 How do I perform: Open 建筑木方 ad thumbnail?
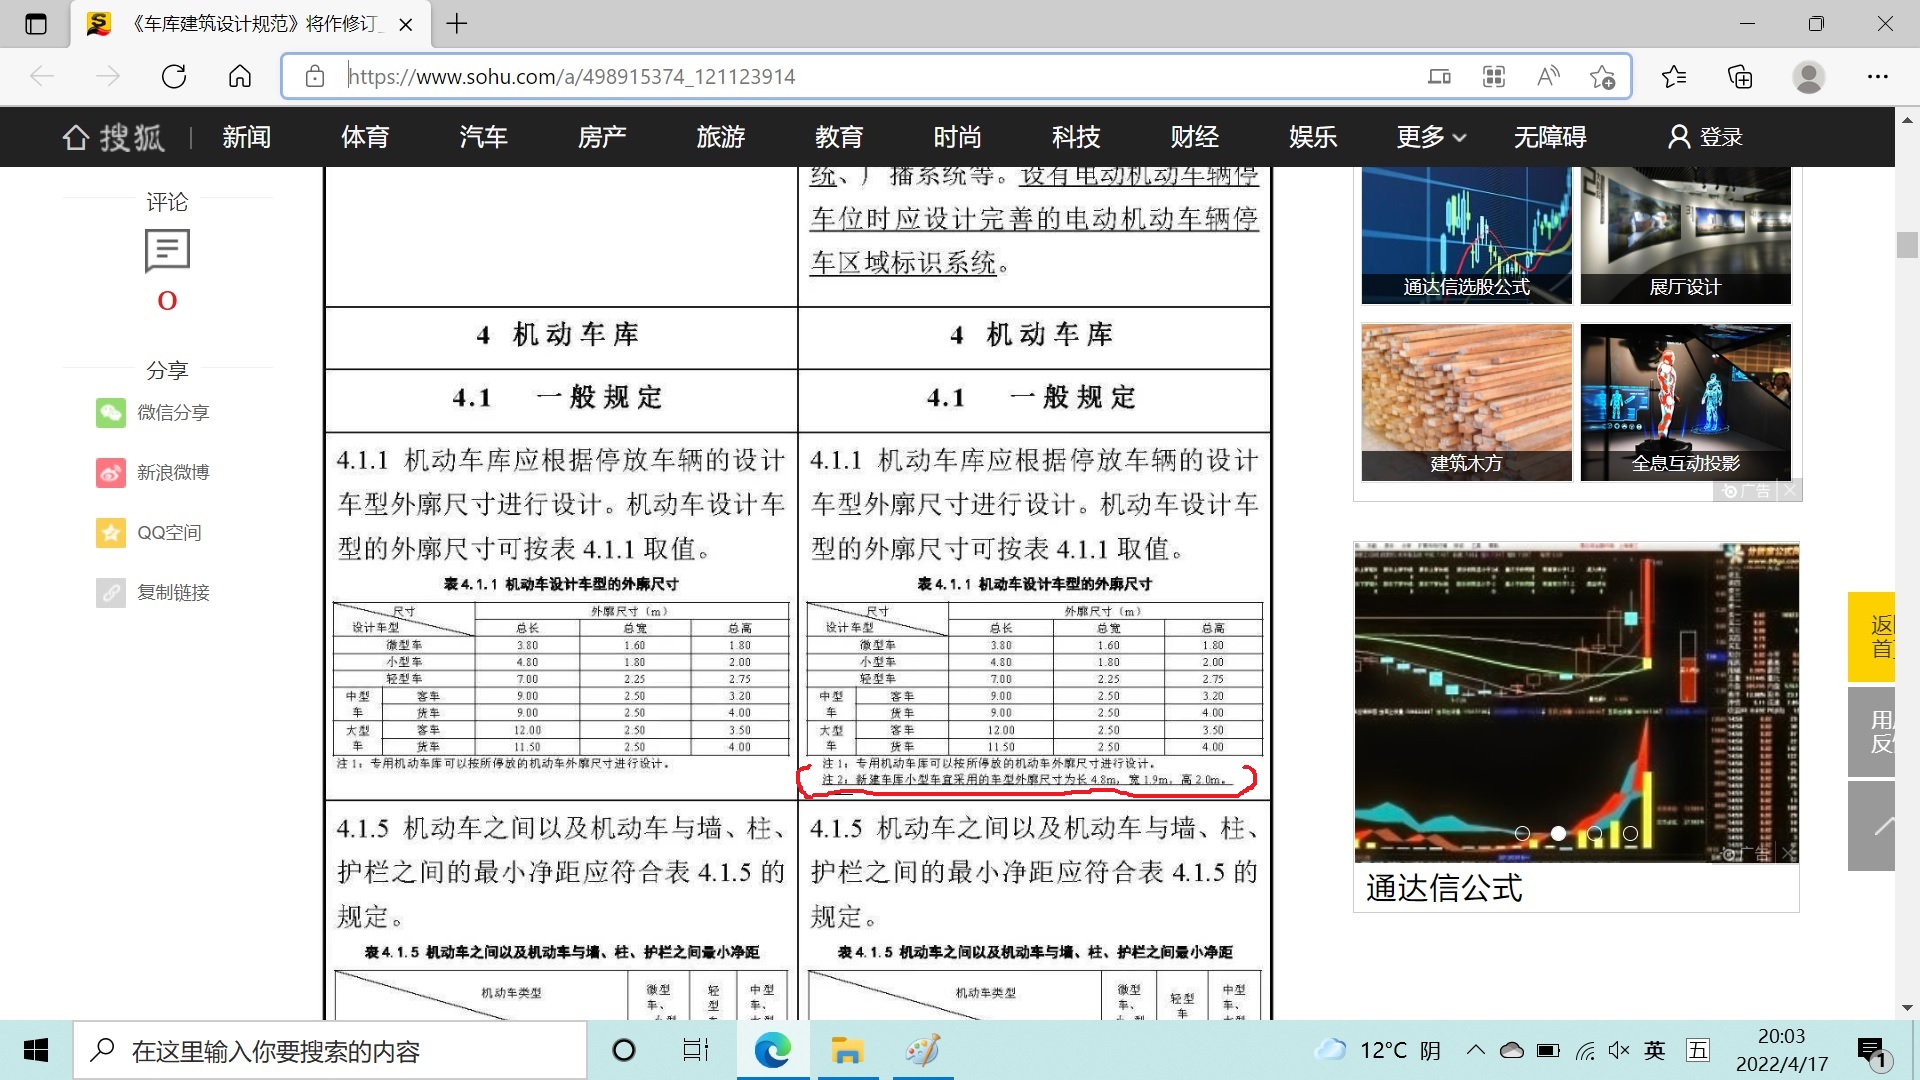coord(1466,402)
